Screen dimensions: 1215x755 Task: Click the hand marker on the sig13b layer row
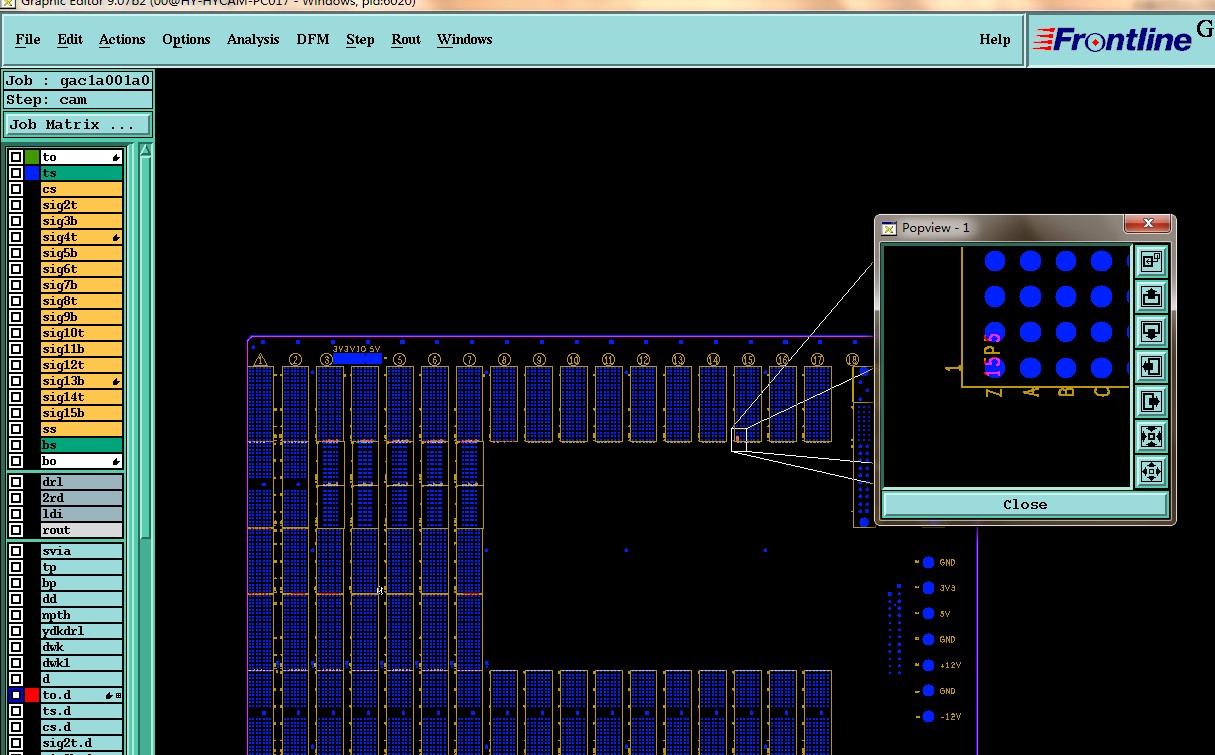[x=116, y=382]
